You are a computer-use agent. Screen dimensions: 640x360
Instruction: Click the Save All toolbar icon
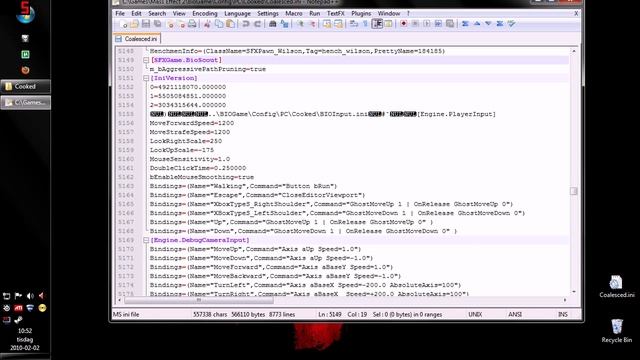coord(157,24)
